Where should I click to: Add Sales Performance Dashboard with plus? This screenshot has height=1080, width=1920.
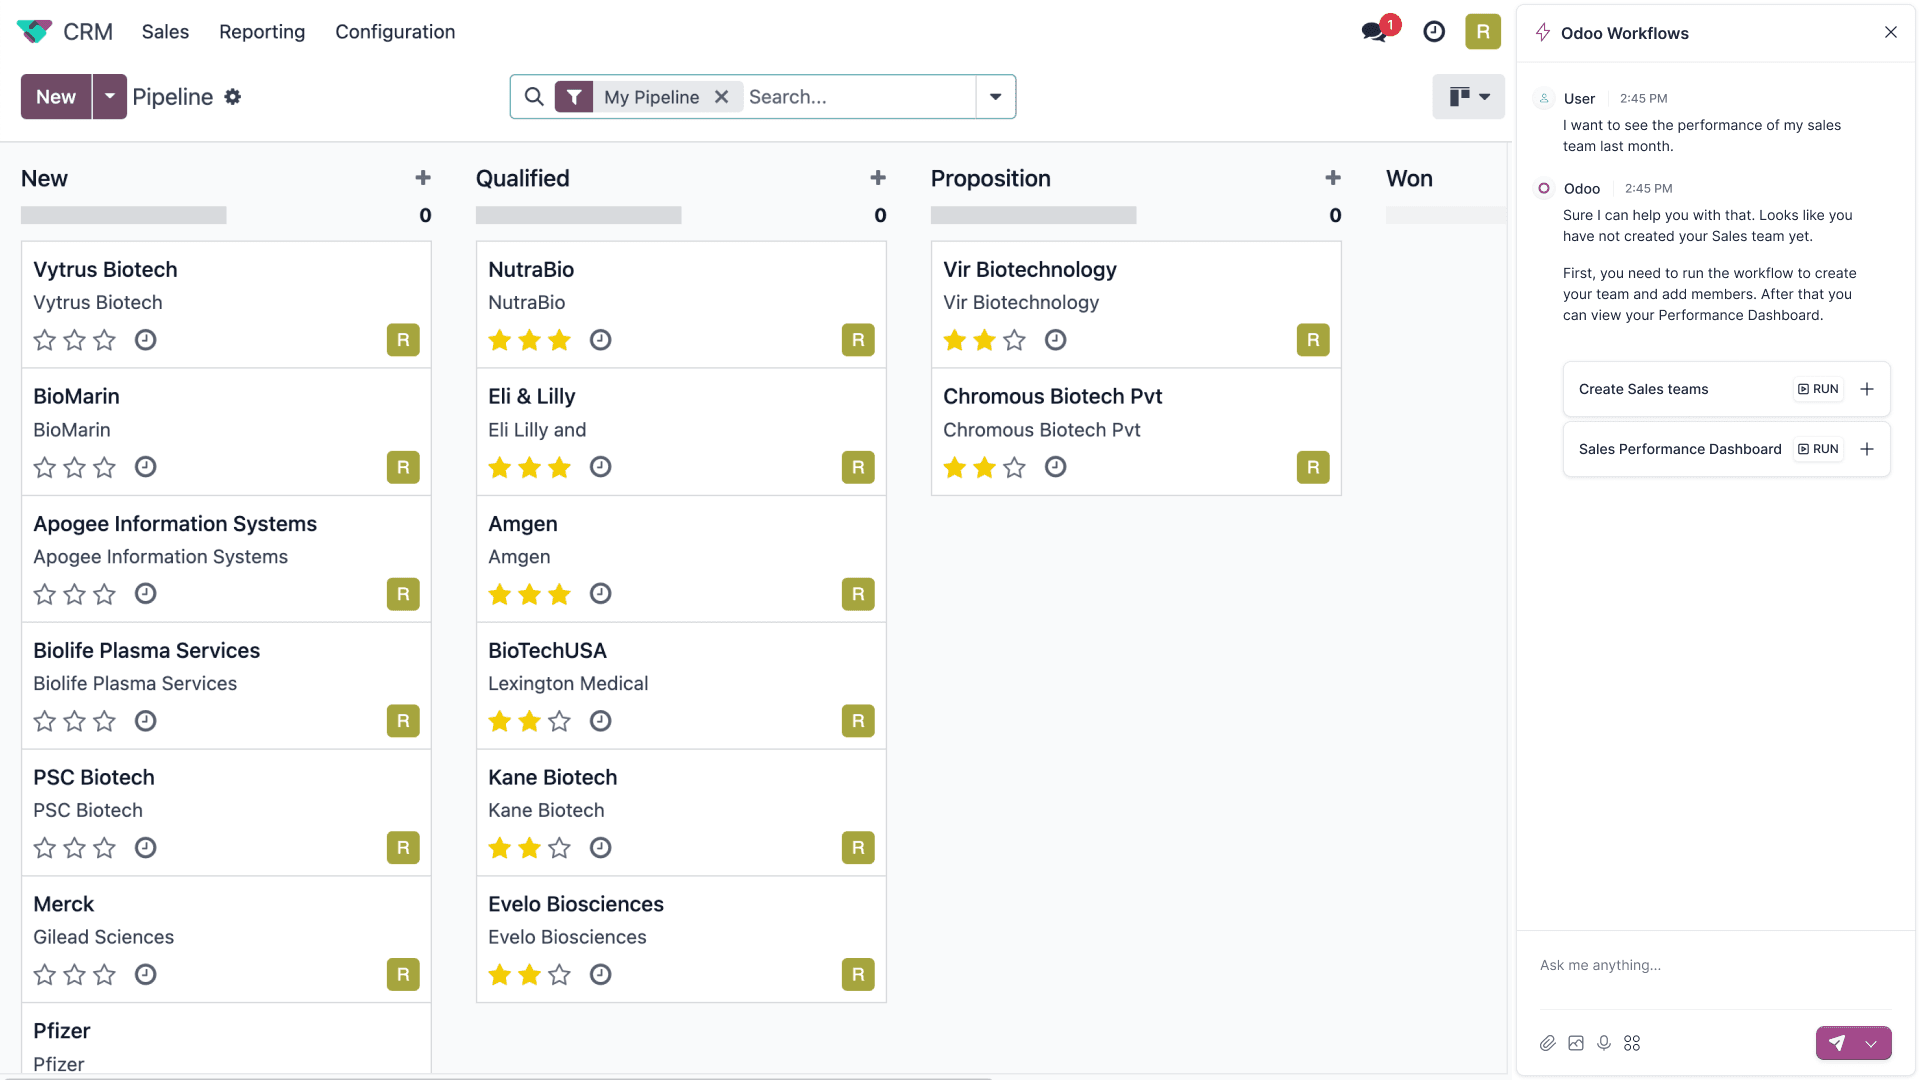1867,449
